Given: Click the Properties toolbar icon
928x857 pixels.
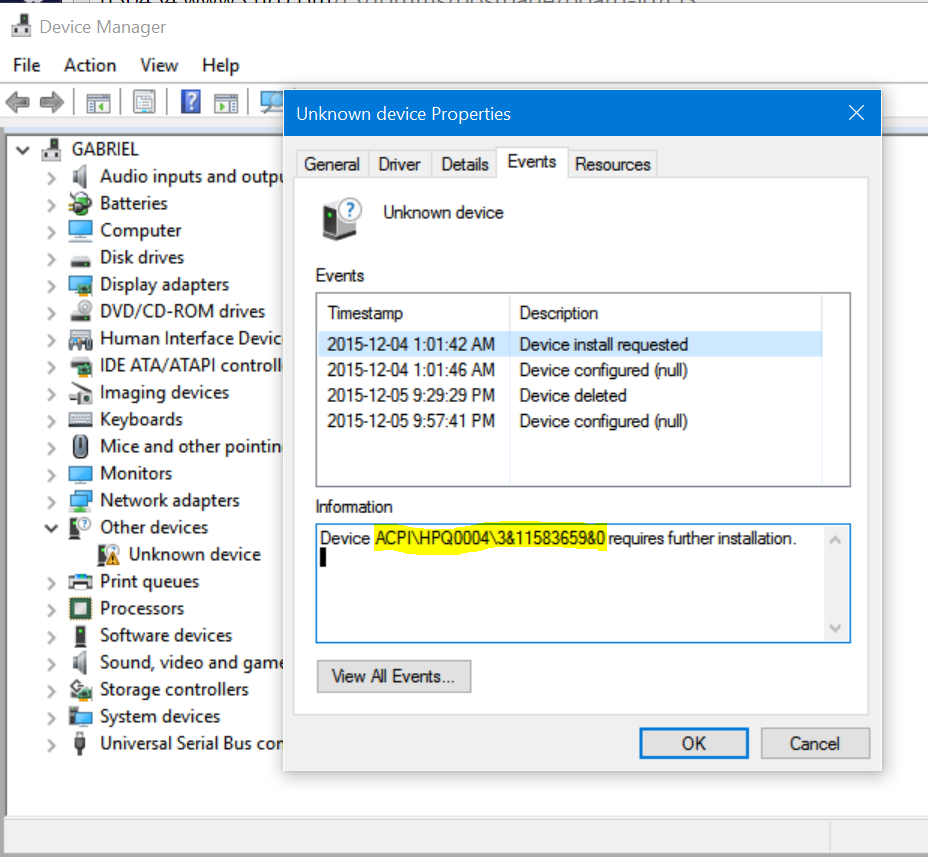Looking at the screenshot, I should click(x=144, y=102).
